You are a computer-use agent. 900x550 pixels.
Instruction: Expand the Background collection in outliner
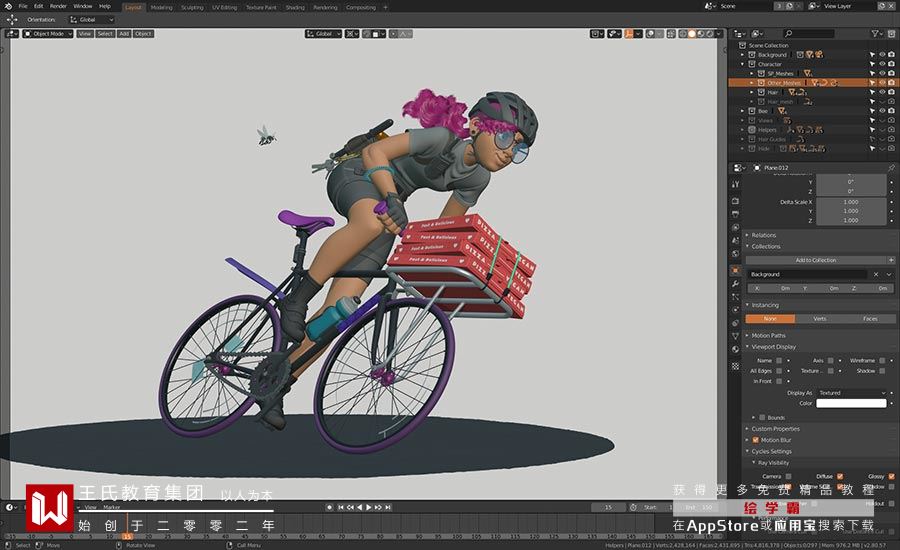743,55
